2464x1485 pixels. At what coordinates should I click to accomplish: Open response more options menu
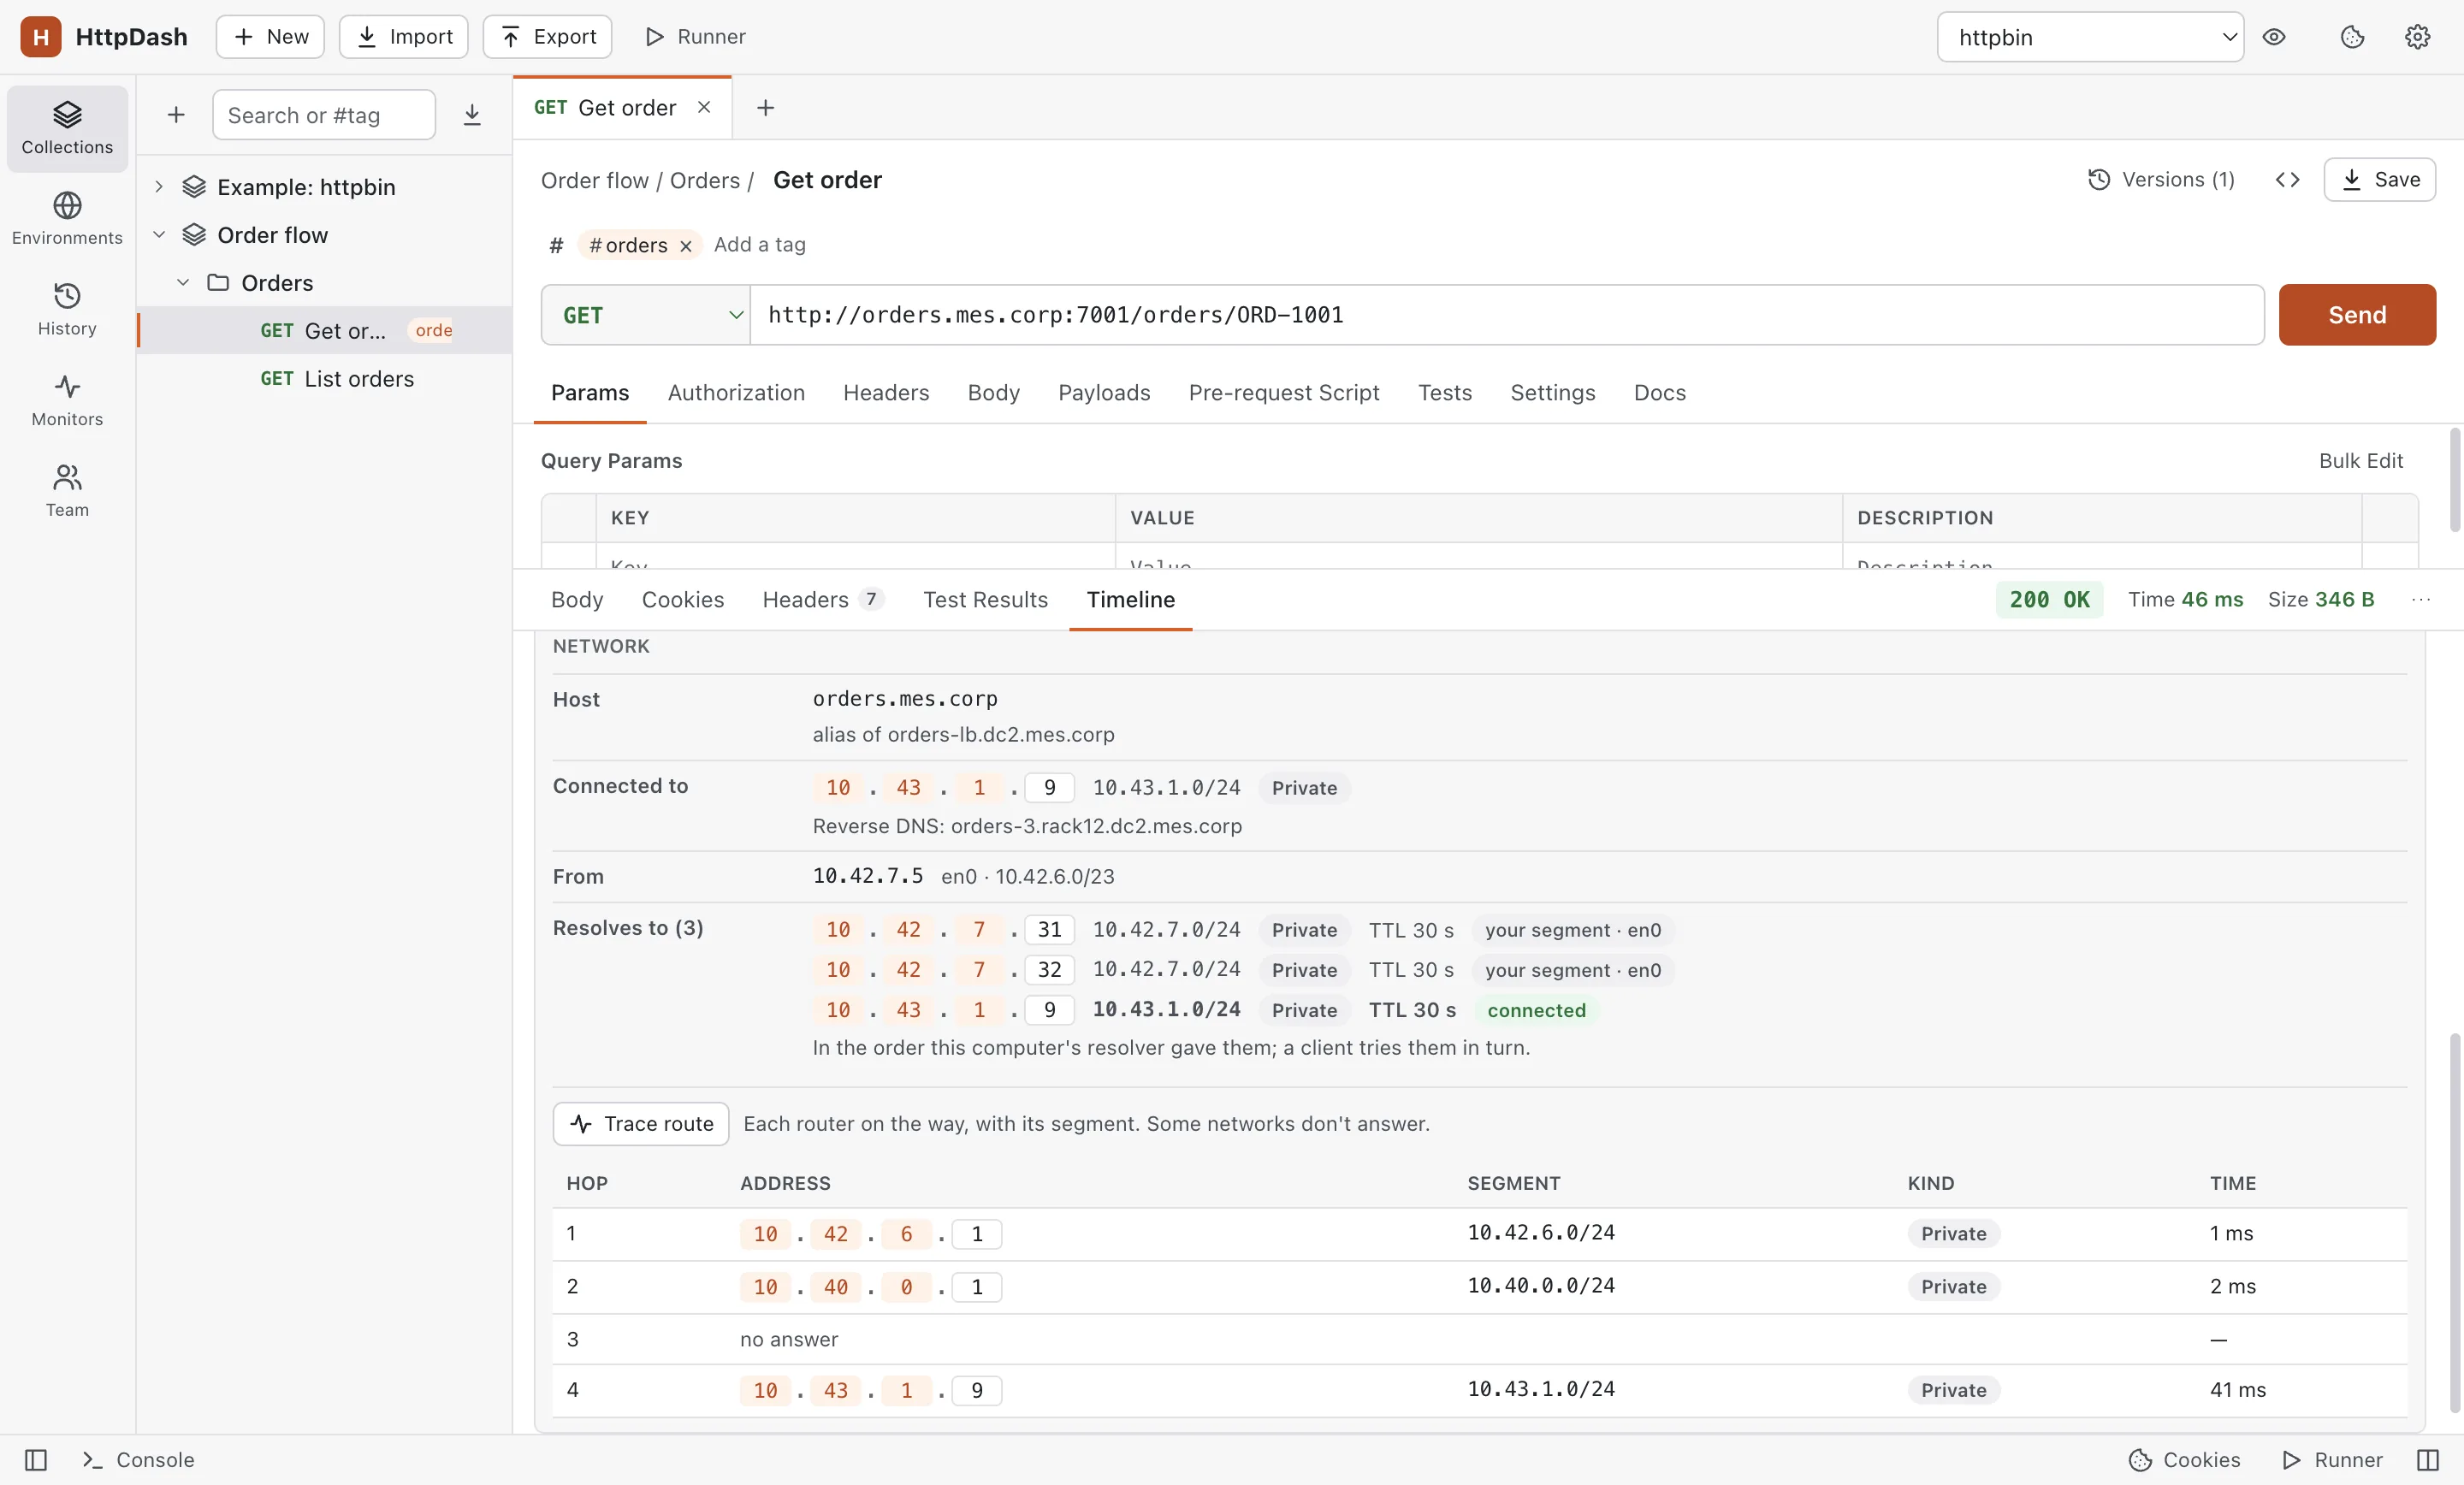pyautogui.click(x=2421, y=600)
